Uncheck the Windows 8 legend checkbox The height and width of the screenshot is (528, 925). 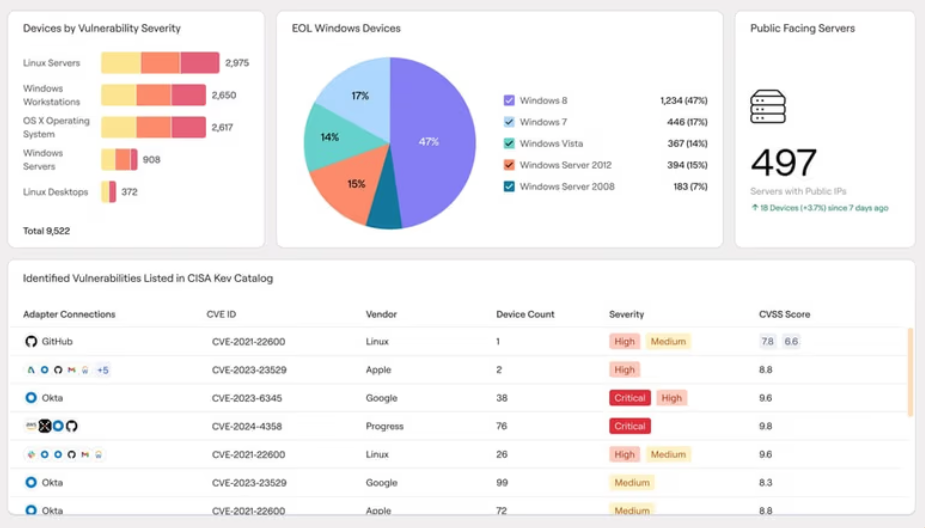[509, 101]
